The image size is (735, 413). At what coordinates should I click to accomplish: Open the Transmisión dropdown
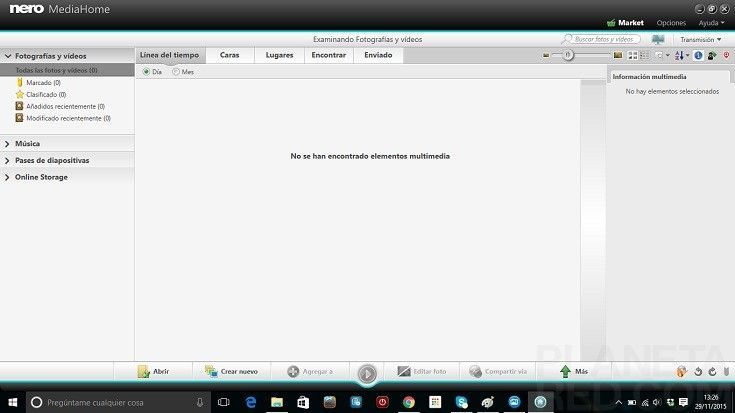pyautogui.click(x=700, y=39)
